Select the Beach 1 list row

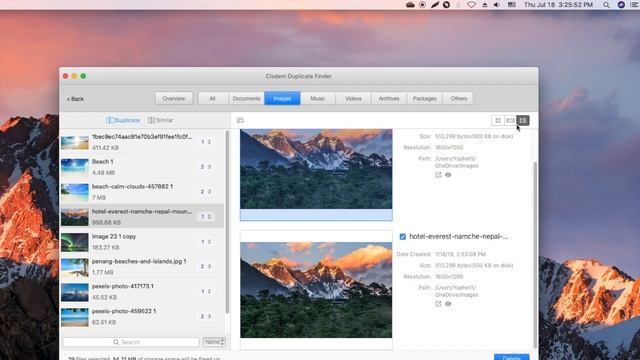coord(142,167)
